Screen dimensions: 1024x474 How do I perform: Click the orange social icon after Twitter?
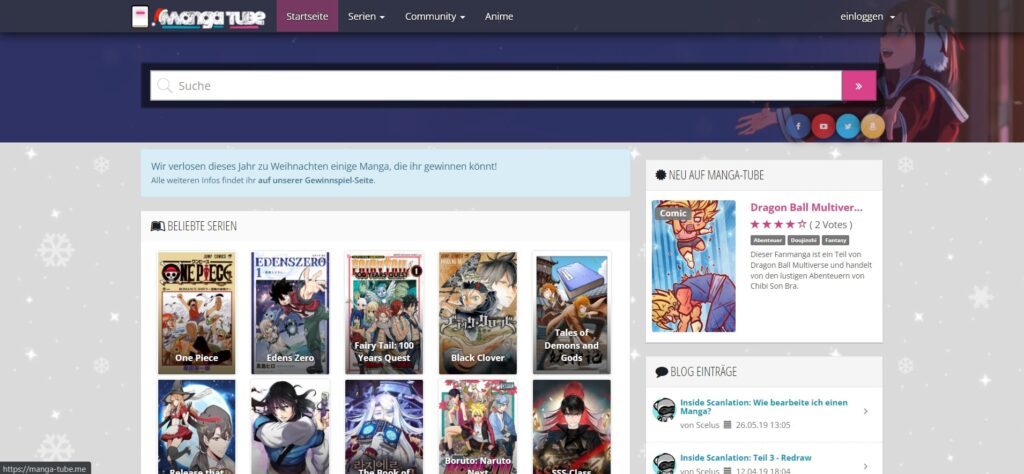coord(873,126)
